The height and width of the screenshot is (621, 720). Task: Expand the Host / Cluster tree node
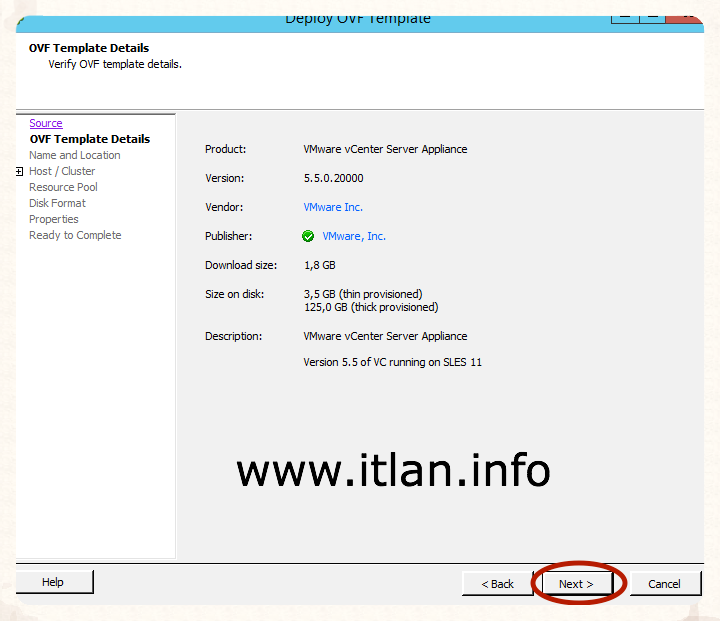click(x=19, y=171)
